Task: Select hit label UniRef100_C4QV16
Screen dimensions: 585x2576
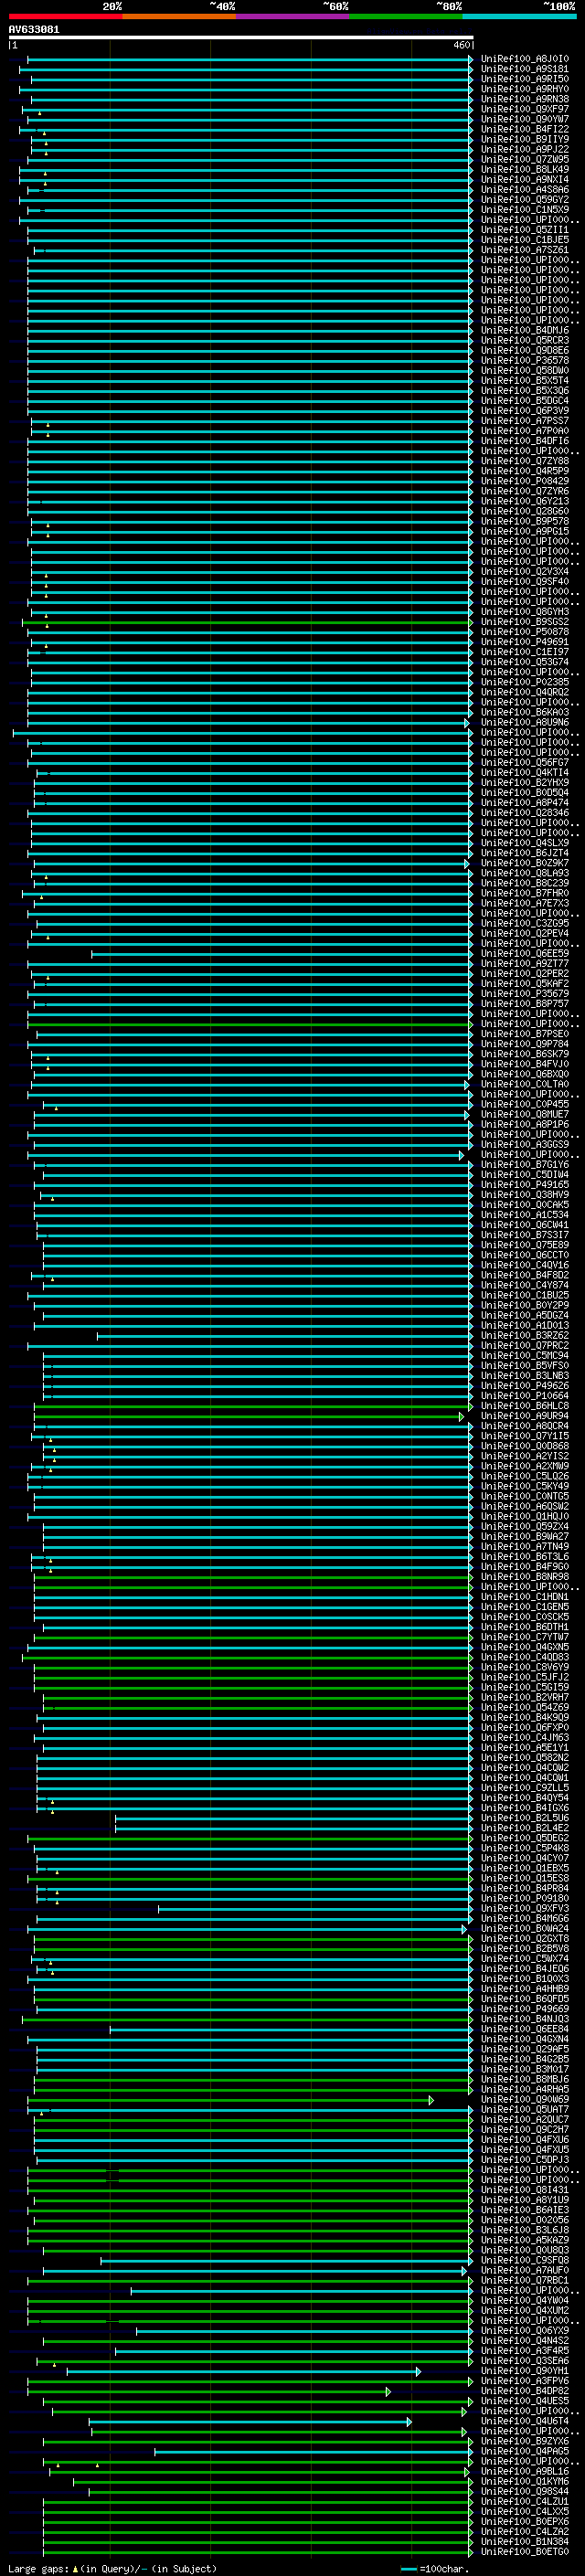Action: pos(525,1265)
